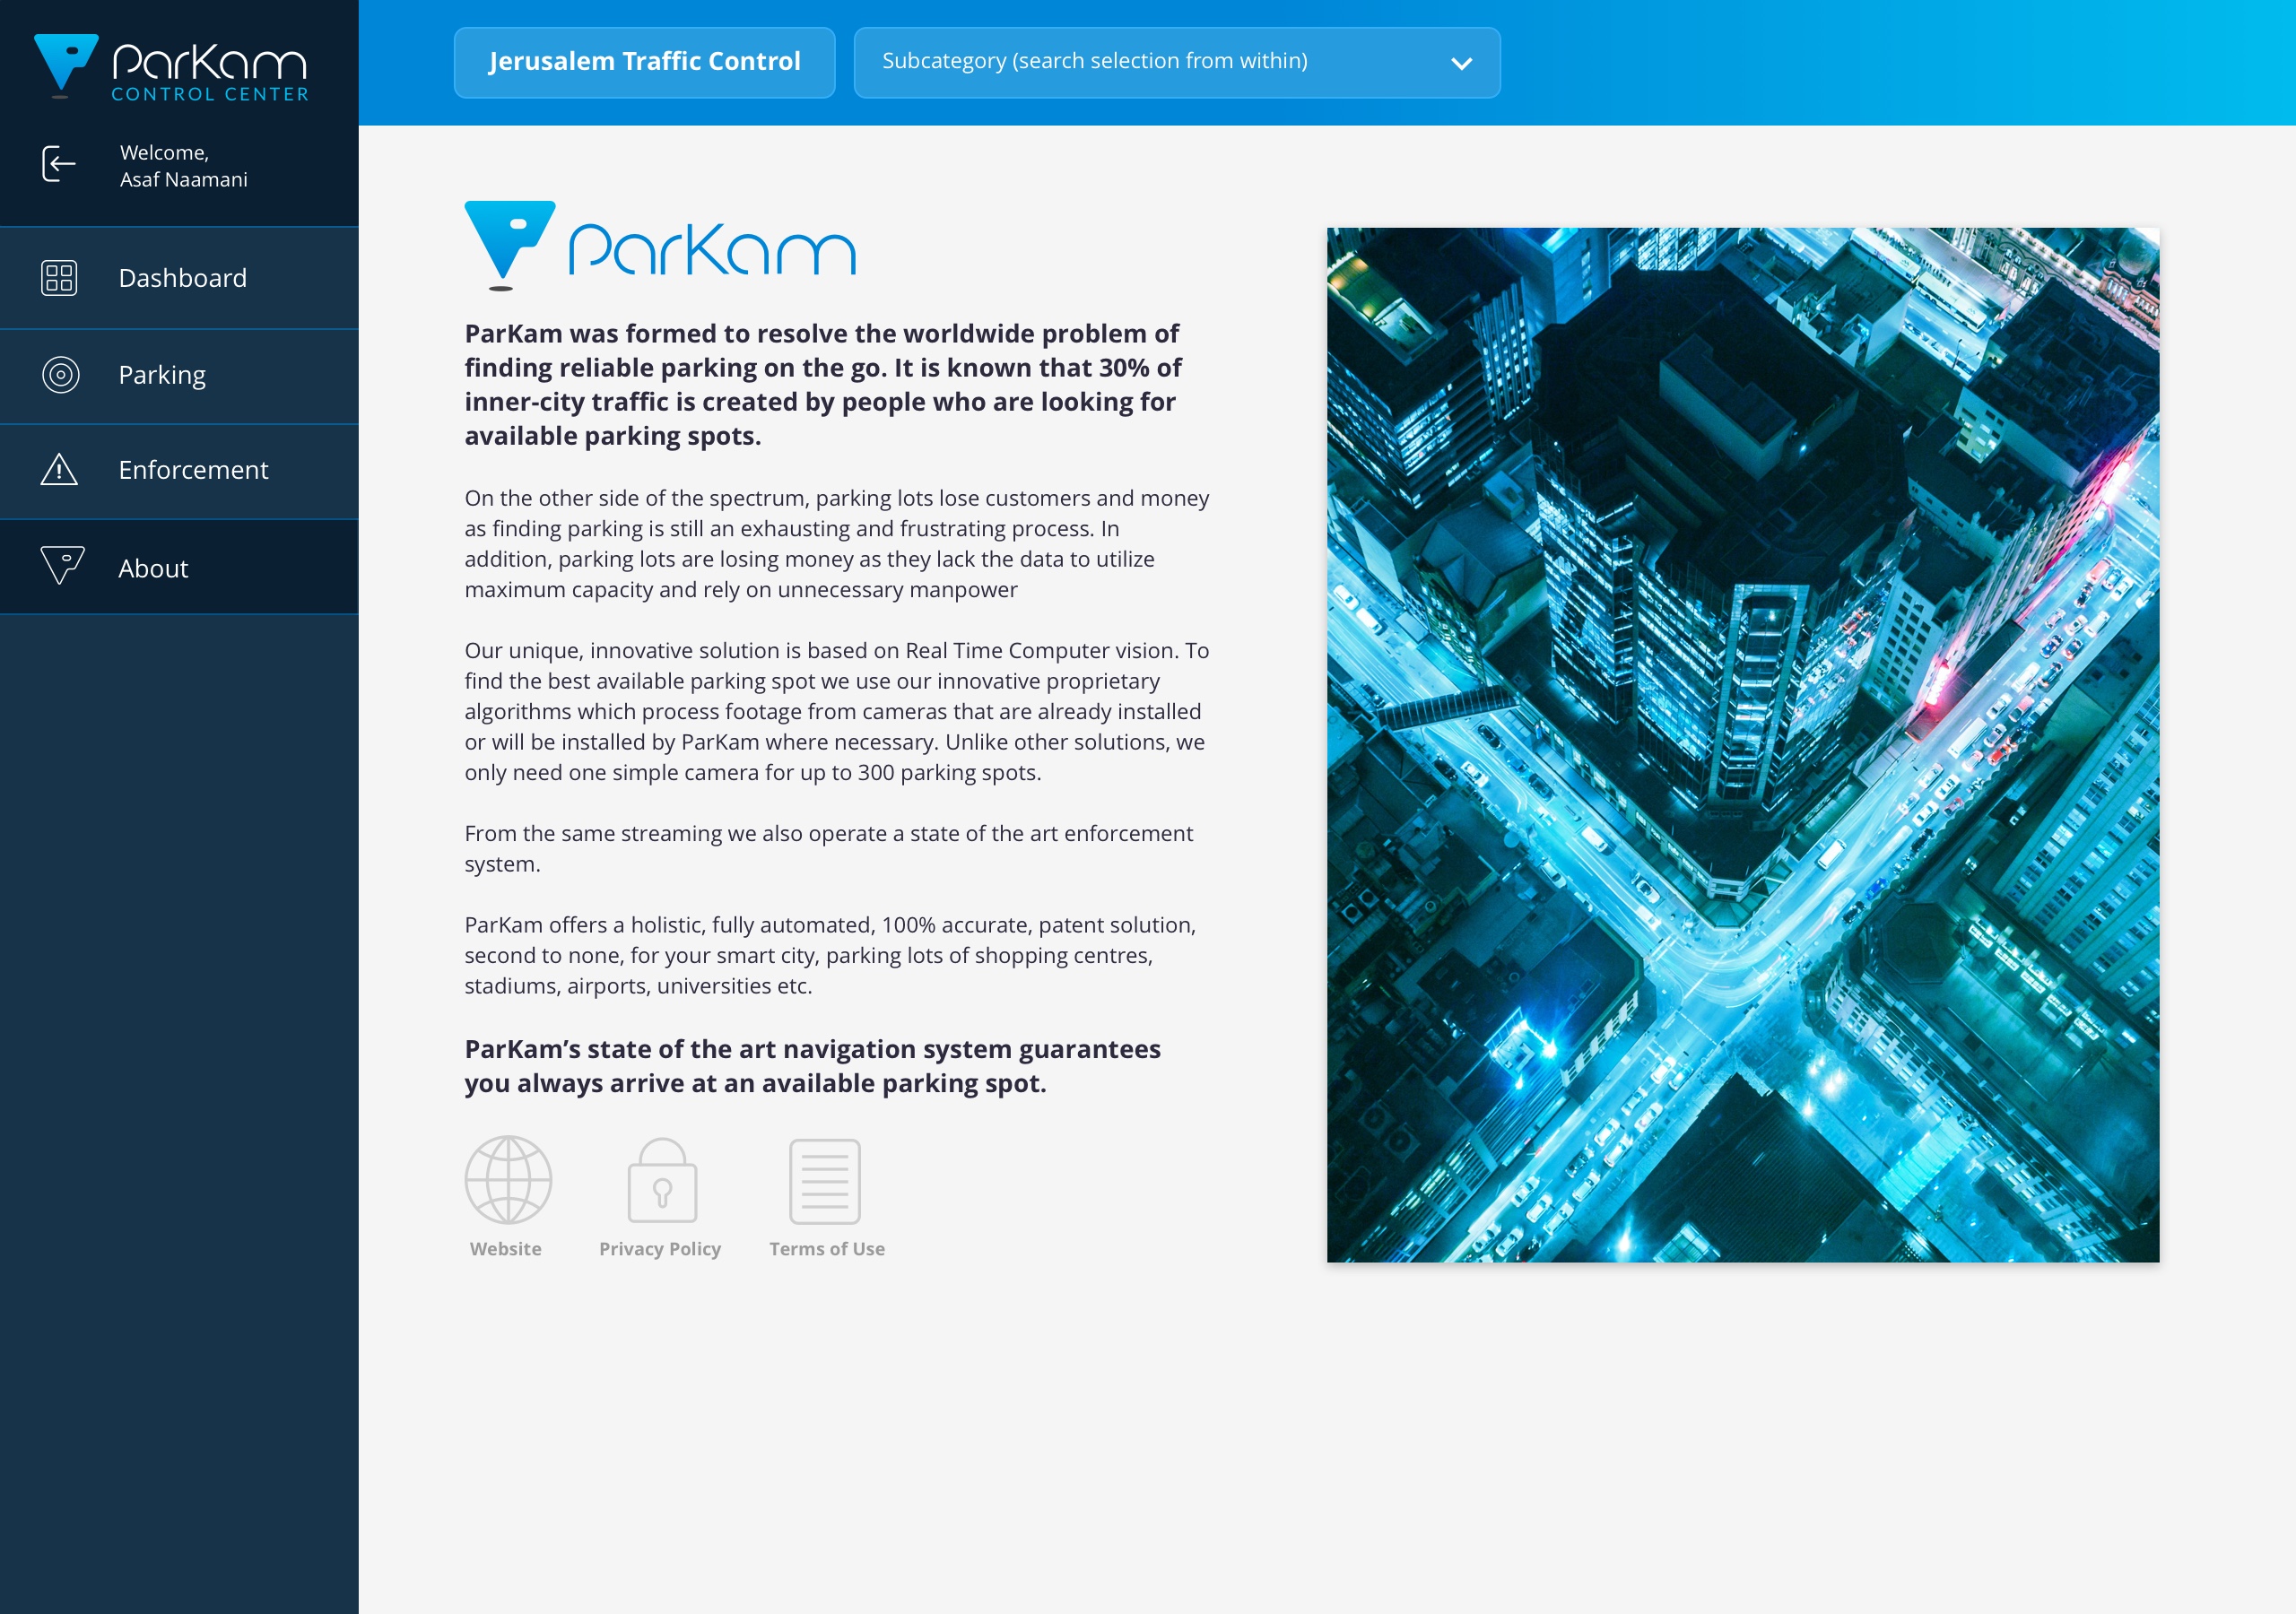Open the Terms of Use link label

827,1249
